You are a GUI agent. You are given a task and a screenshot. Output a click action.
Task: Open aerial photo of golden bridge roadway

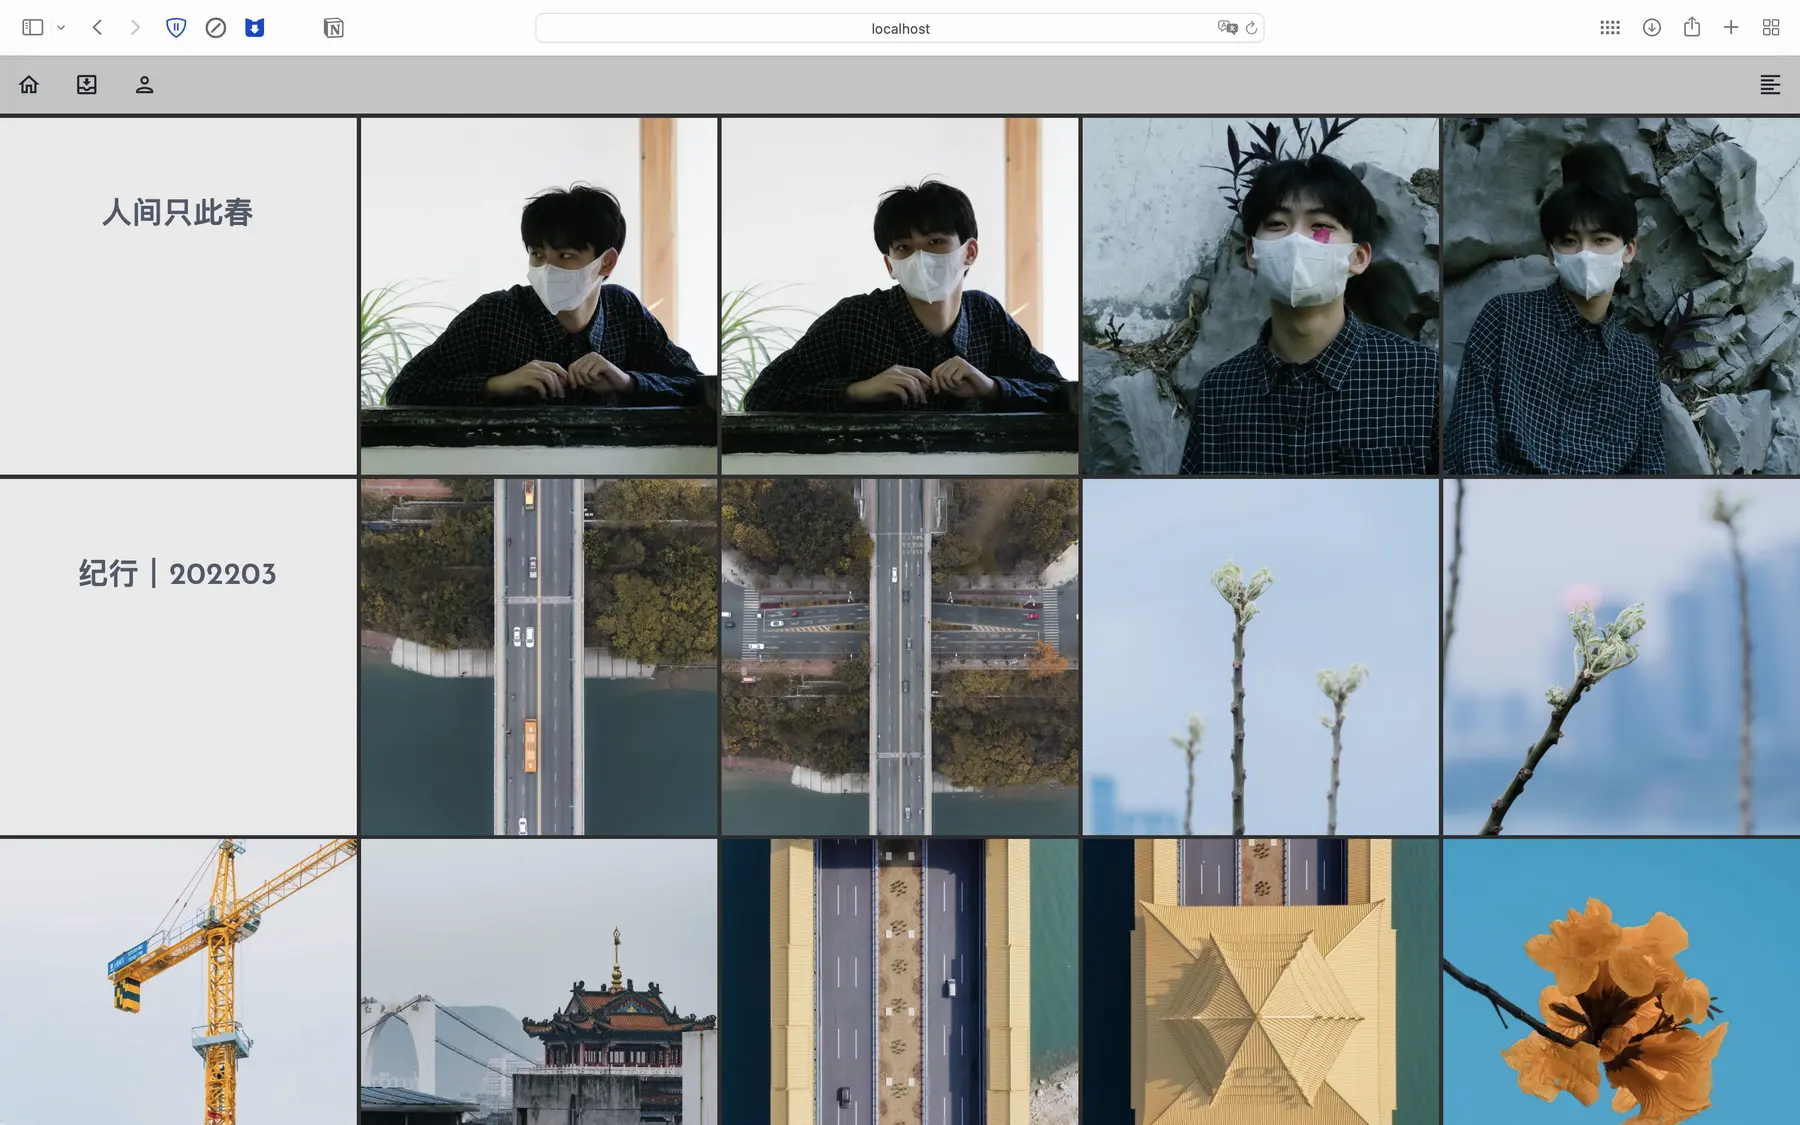pos(900,982)
